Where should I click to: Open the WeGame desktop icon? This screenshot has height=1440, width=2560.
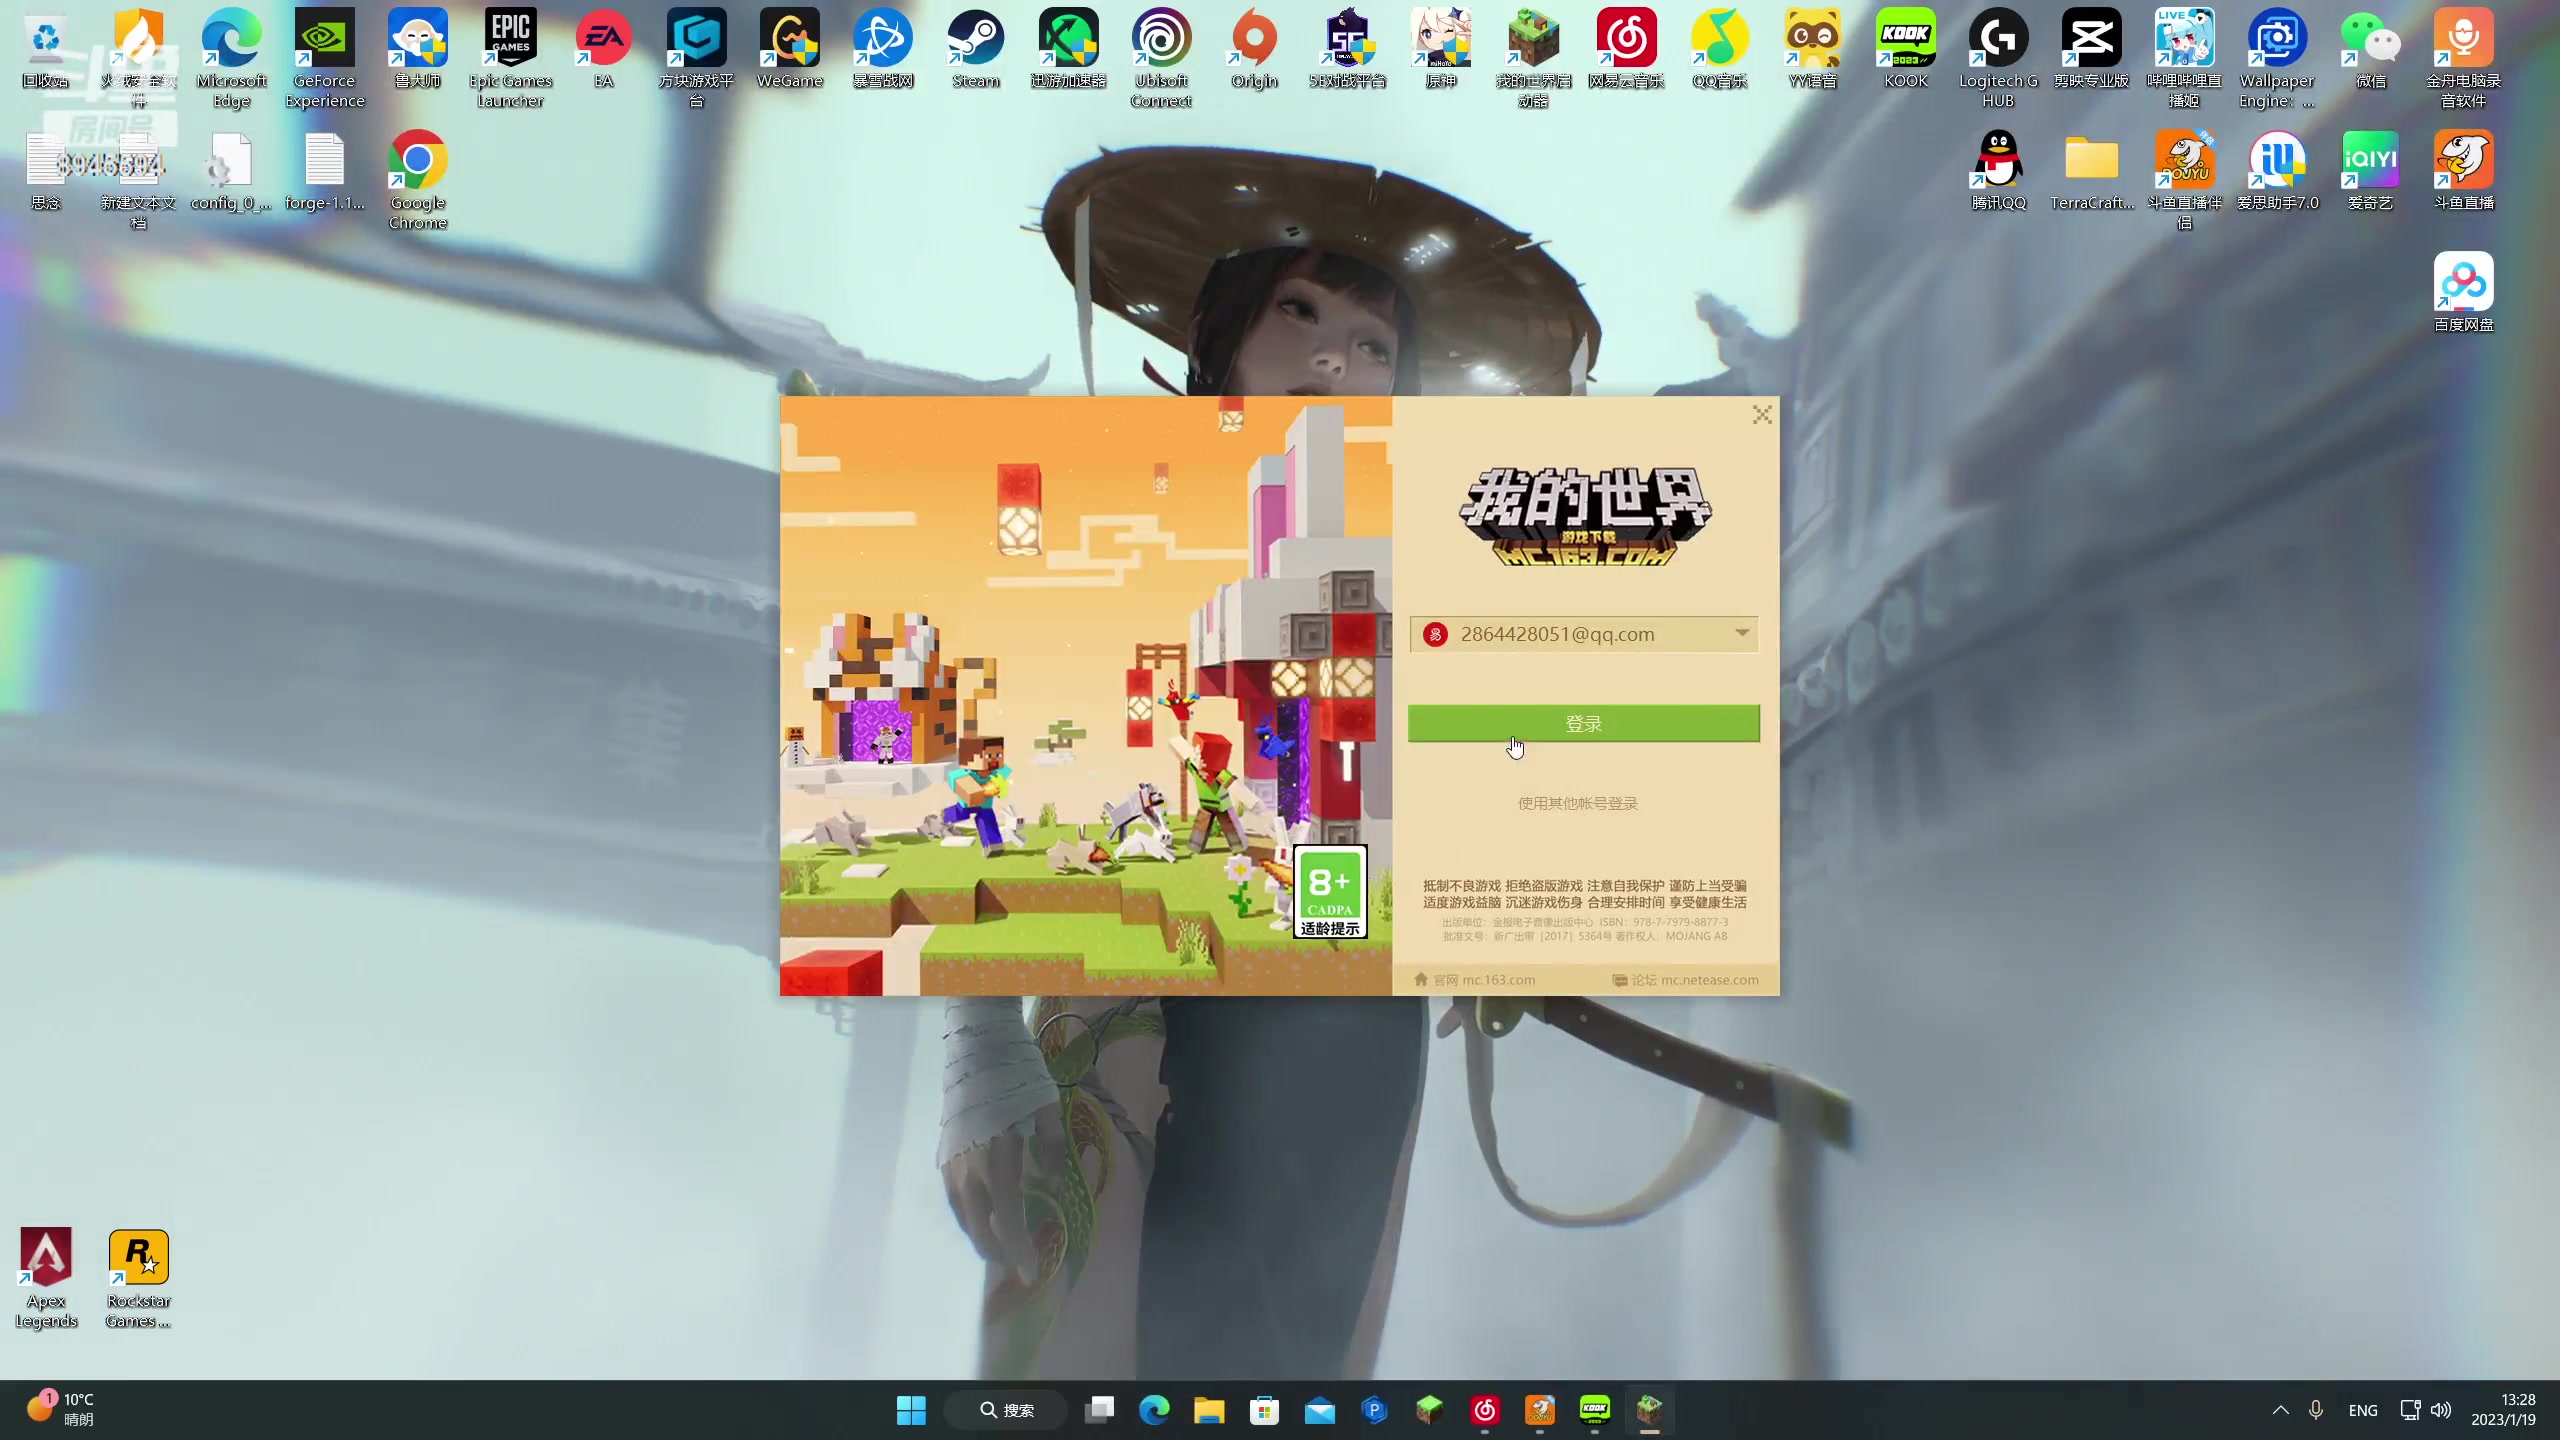790,50
